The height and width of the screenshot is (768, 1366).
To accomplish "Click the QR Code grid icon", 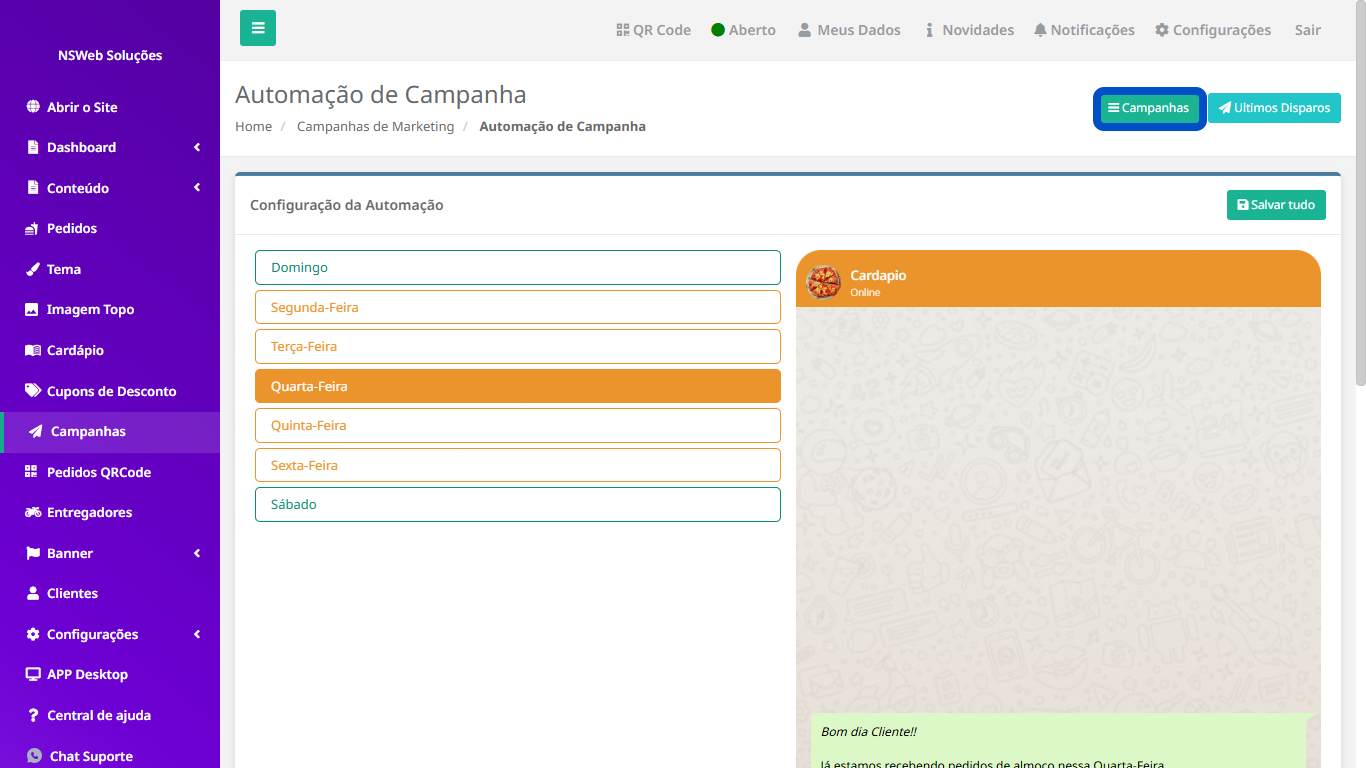I will pos(622,30).
